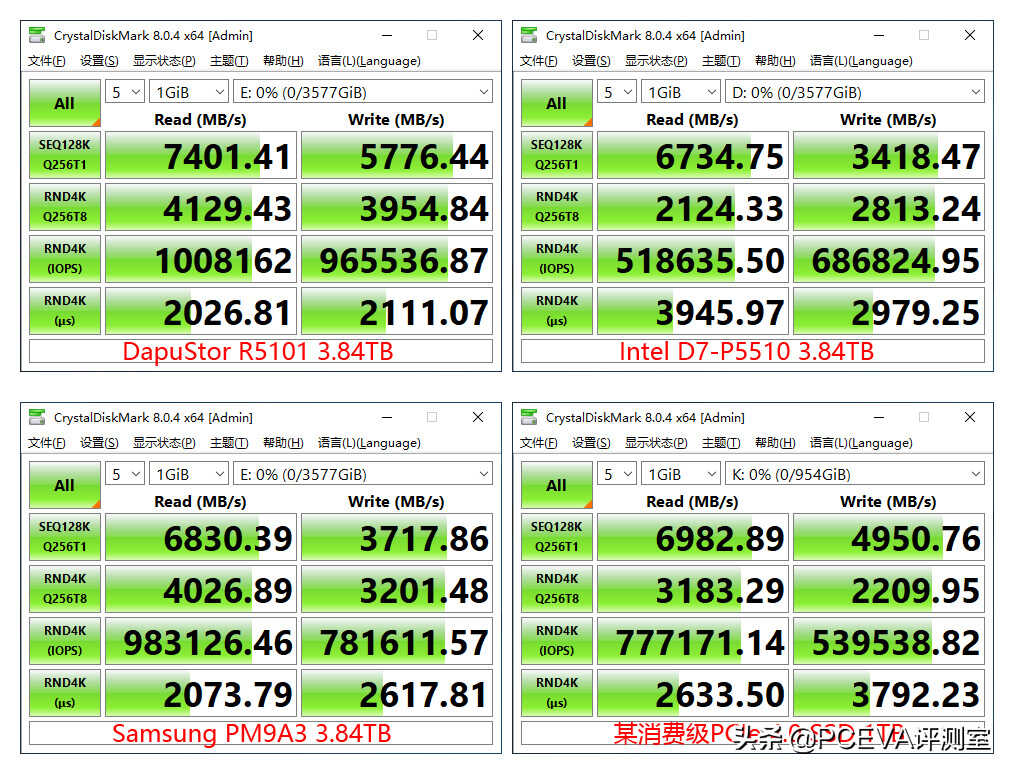
Task: Click the 6982.89 sequential read result
Action: (693, 537)
